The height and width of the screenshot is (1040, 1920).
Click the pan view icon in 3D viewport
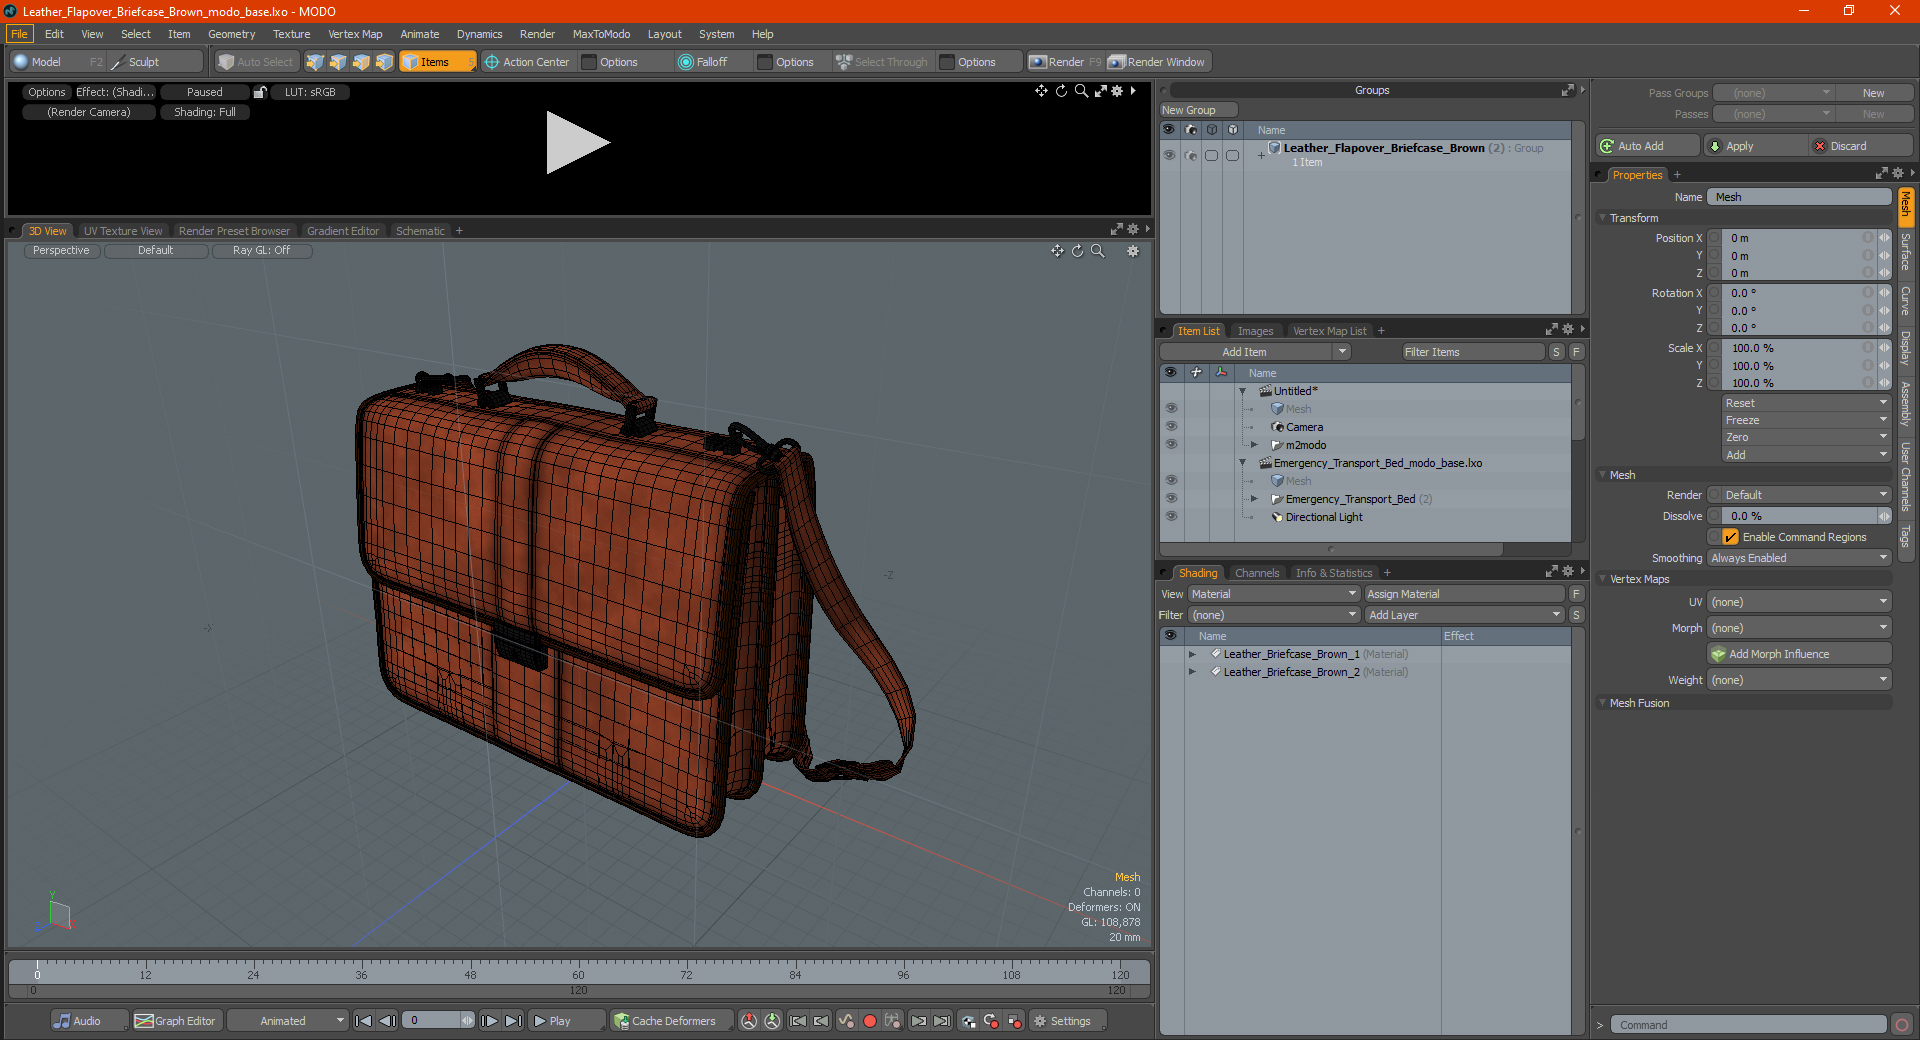coord(1057,251)
